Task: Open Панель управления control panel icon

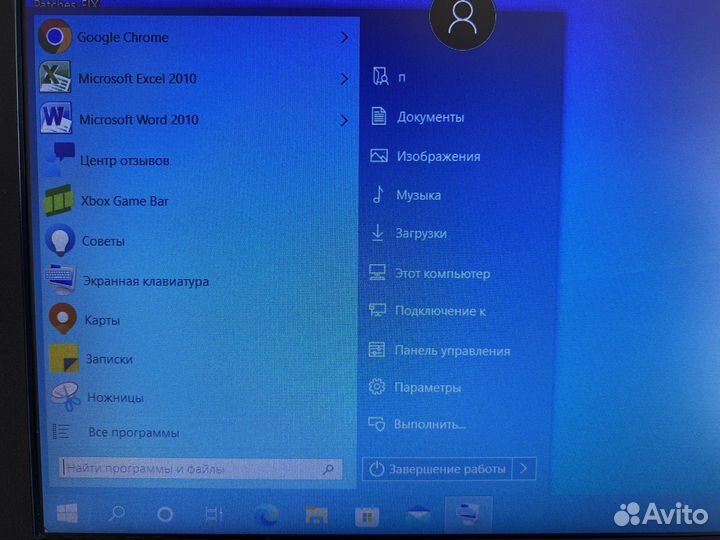Action: click(377, 350)
